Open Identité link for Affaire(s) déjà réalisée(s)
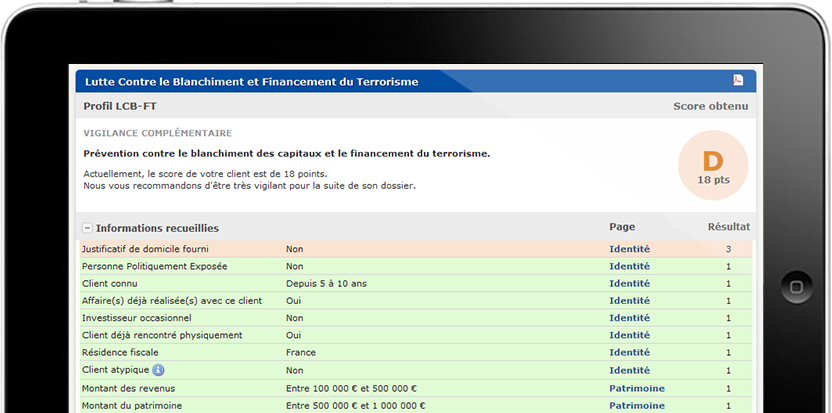Image resolution: width=832 pixels, height=413 pixels. (629, 300)
